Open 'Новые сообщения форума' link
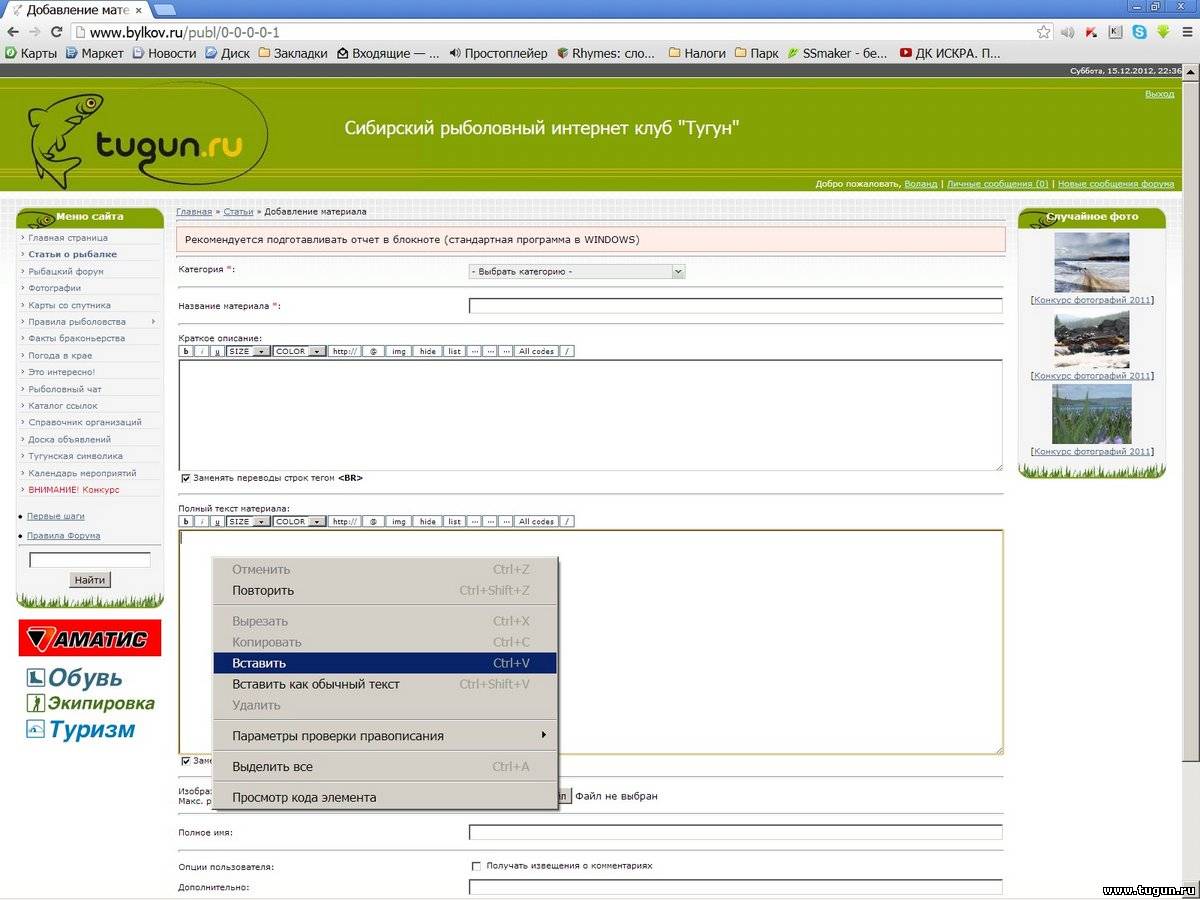This screenshot has height=900, width=1200. pos(1116,184)
